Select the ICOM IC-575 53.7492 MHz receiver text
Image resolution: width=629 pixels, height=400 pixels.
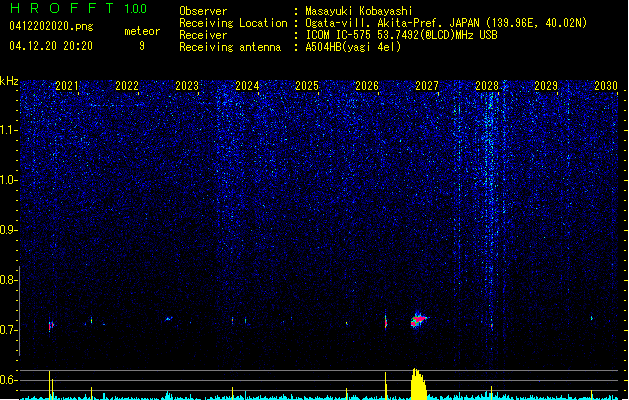tap(402, 35)
